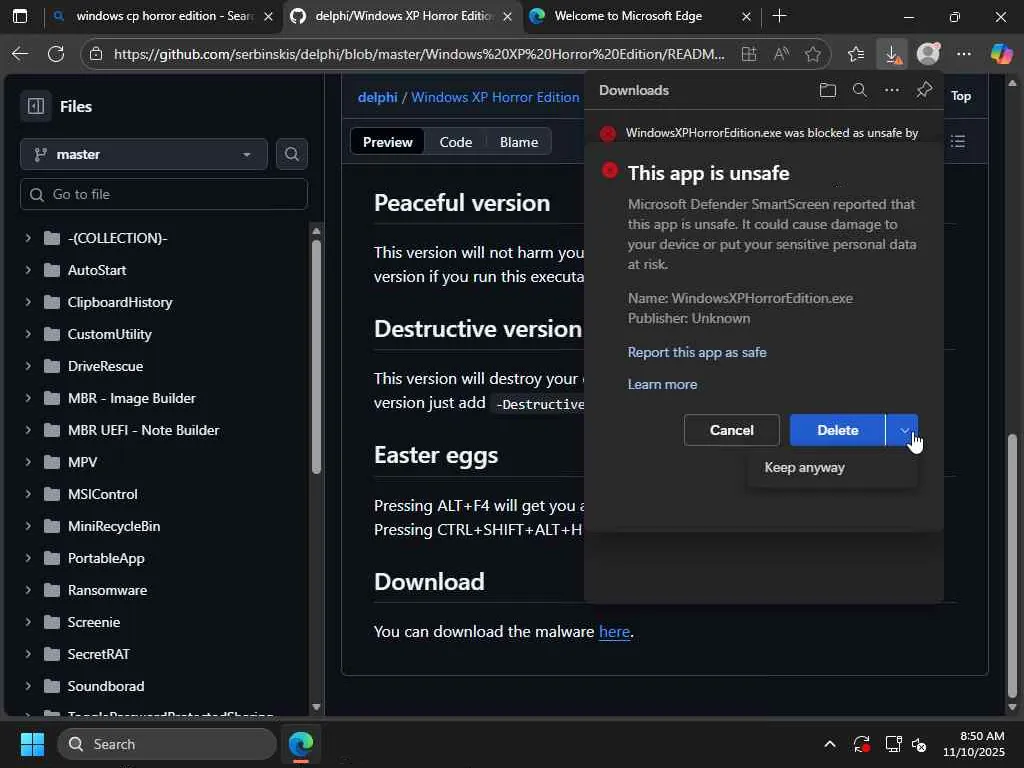The image size is (1024, 768).
Task: Open Windows Update tray icon
Action: pos(861,744)
